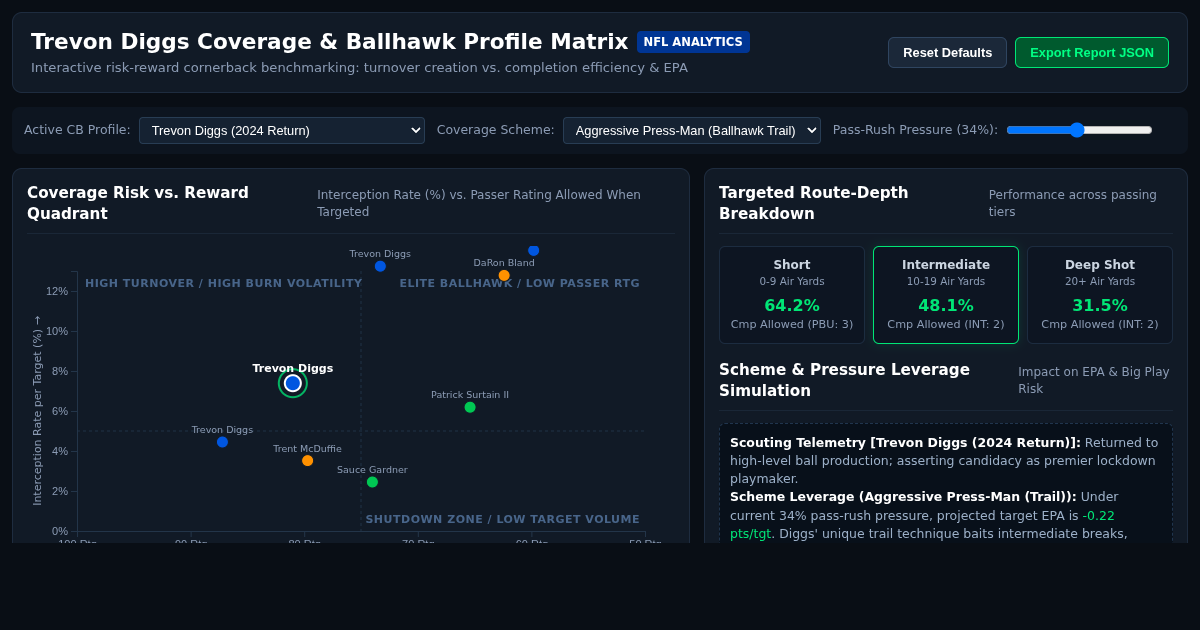1200x630 pixels.
Task: Adjust the Pass-Rush Pressure slider
Action: pos(1079,130)
